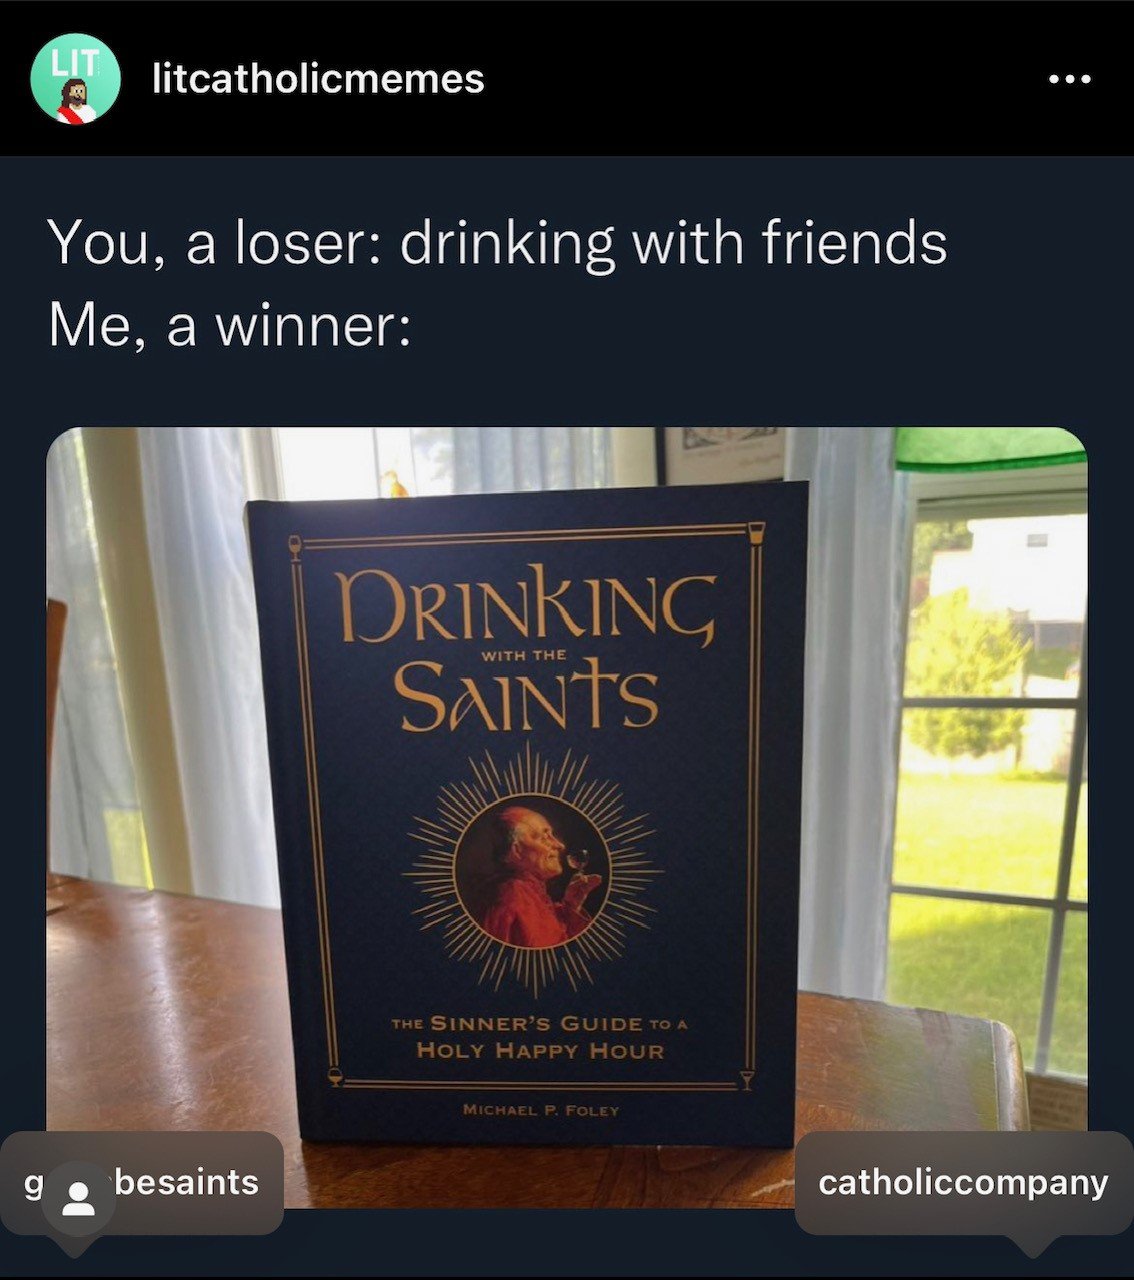Open the three-dot more options menu

1070,79
